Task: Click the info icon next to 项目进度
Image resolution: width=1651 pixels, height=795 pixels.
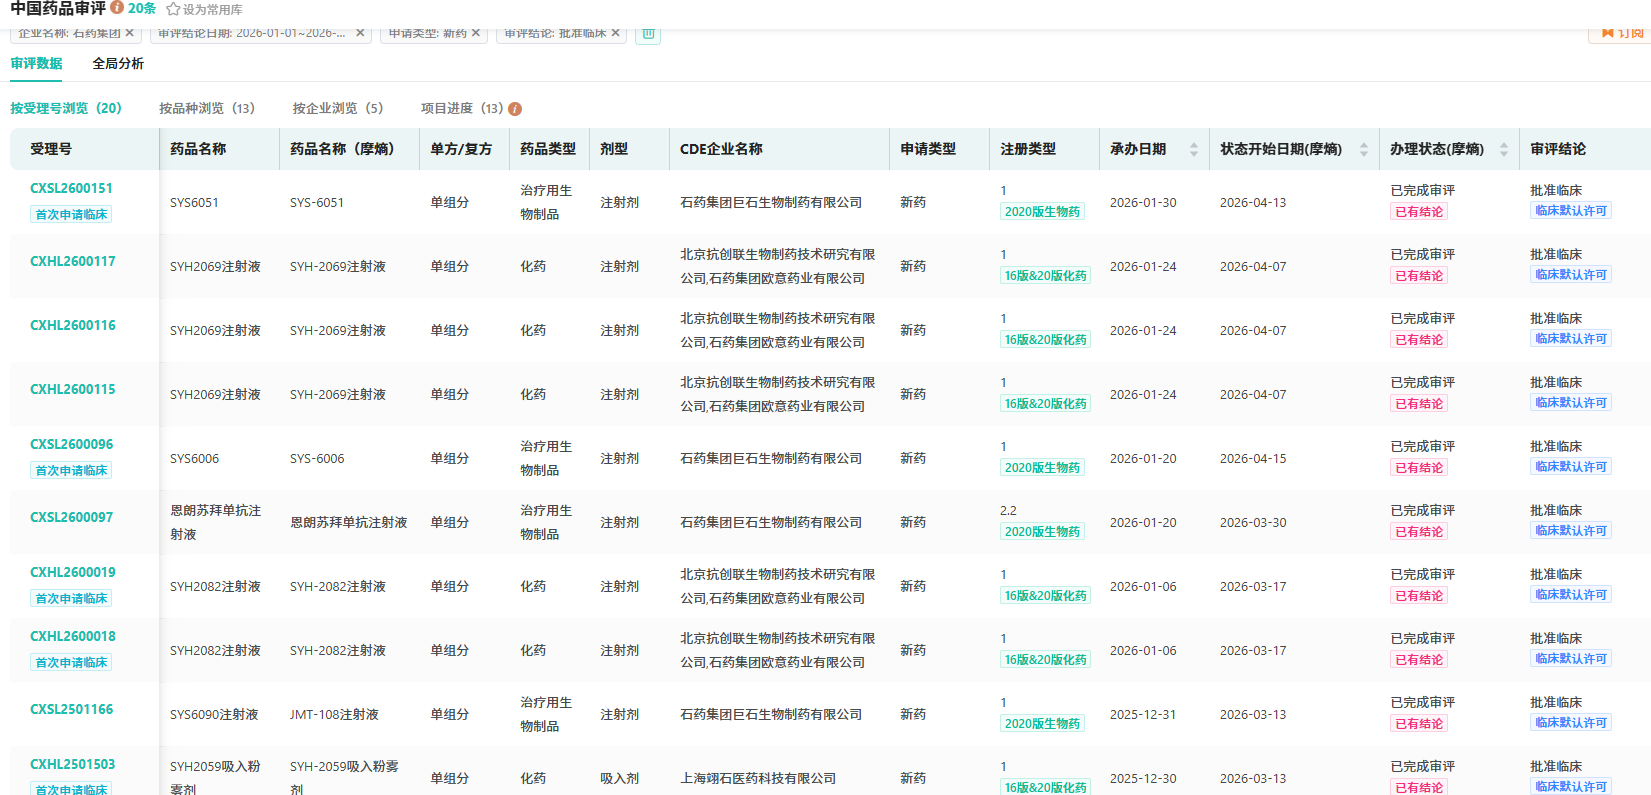Action: click(515, 109)
